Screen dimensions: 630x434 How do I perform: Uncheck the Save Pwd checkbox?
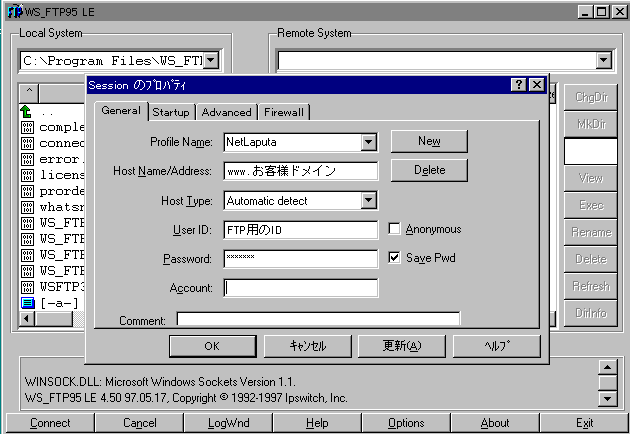394,257
